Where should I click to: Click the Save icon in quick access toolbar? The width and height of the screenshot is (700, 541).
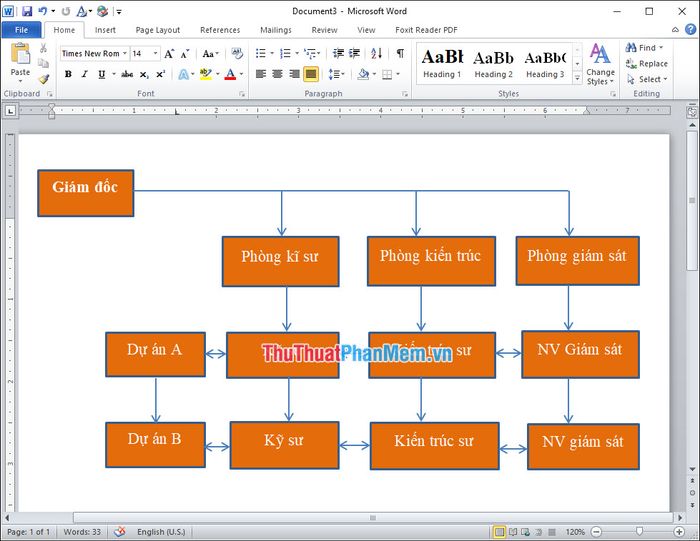point(27,12)
